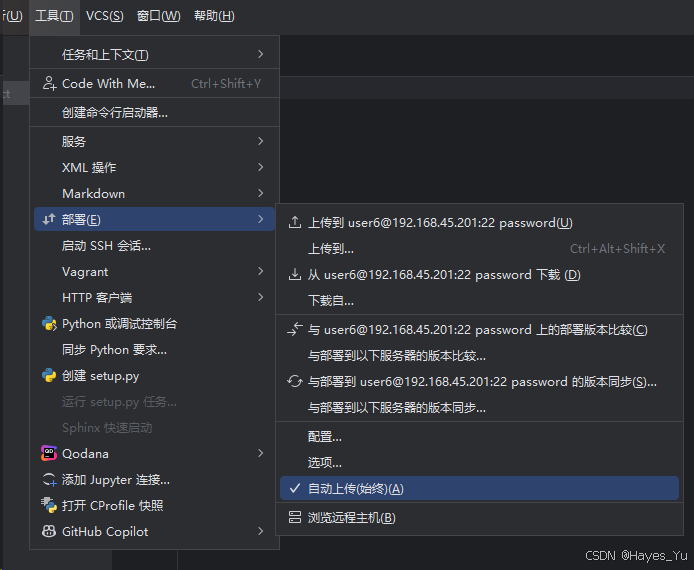This screenshot has height=570, width=694.
Task: Click the sync icon beside 版本同步(S)
Action: pyautogui.click(x=295, y=381)
